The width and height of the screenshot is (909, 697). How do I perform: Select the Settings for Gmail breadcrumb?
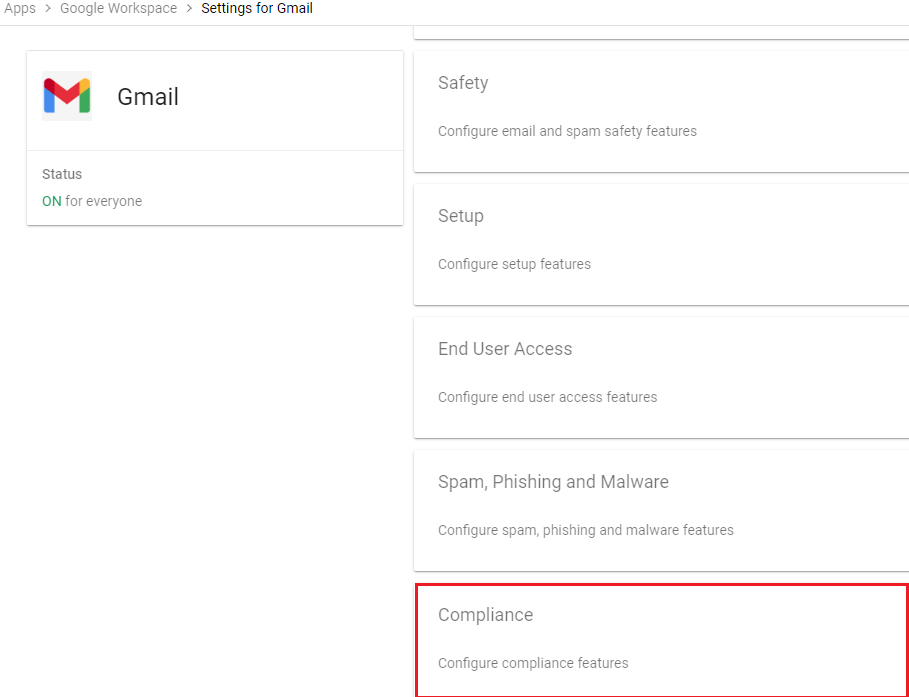pos(257,9)
